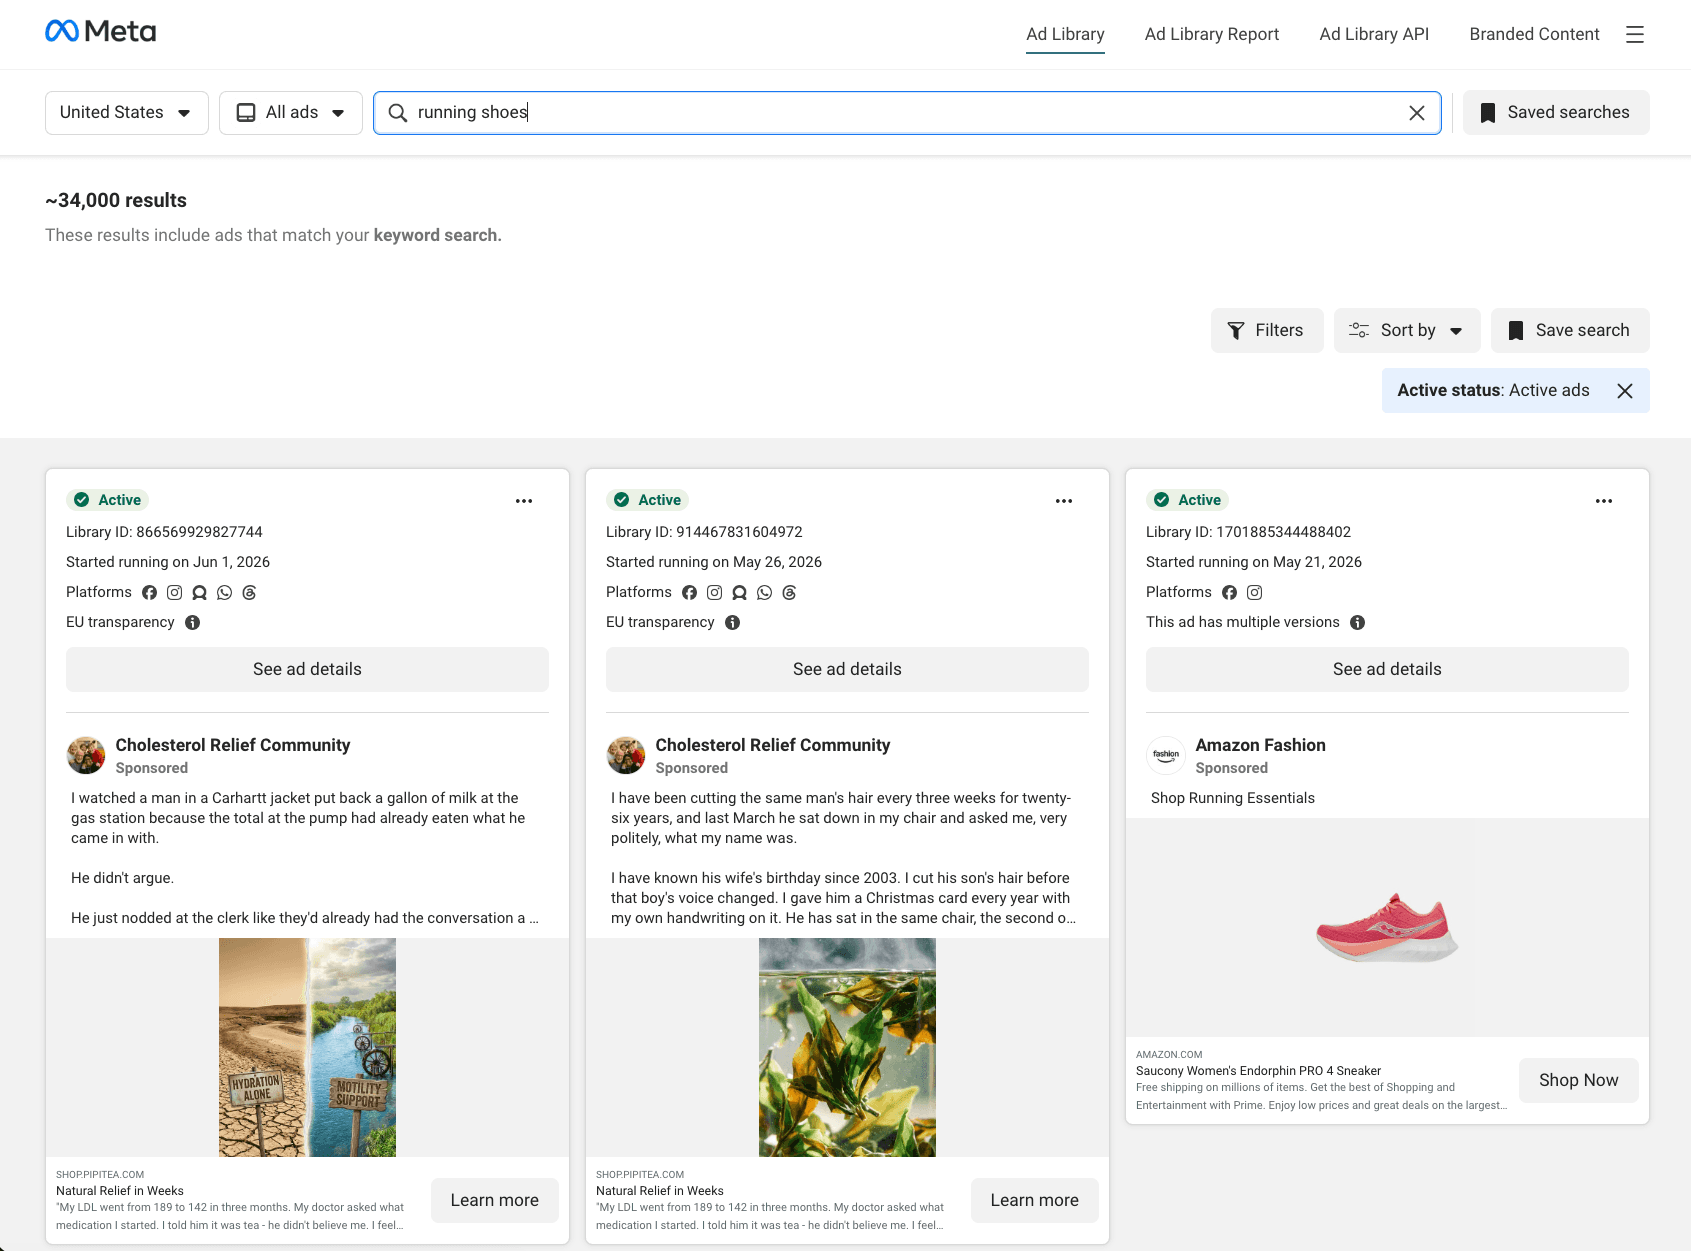
Task: Click the AMAZON.COM domain label
Action: click(1169, 1055)
